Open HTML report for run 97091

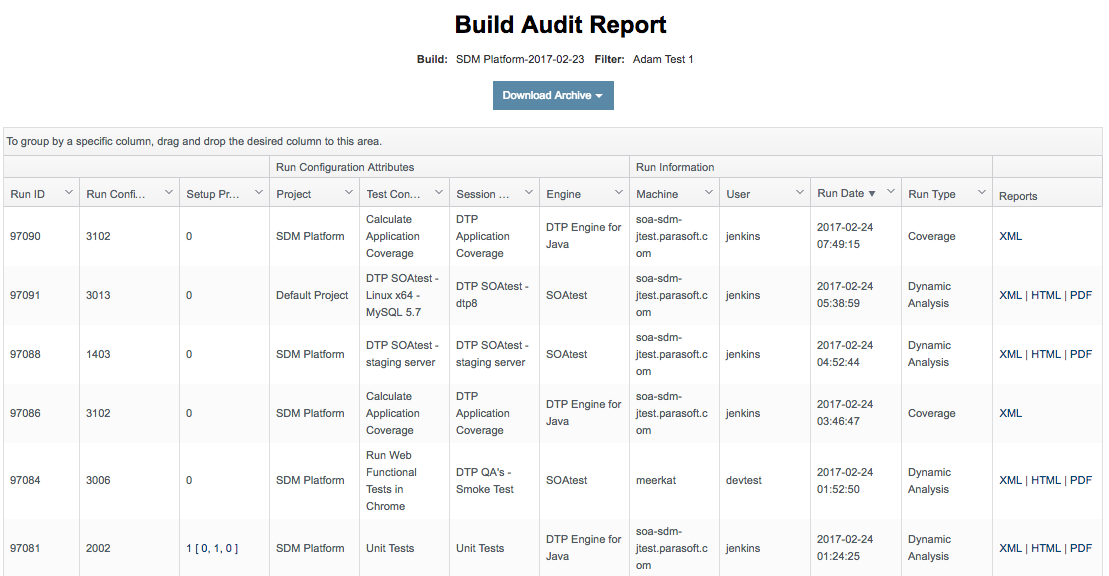[1045, 295]
